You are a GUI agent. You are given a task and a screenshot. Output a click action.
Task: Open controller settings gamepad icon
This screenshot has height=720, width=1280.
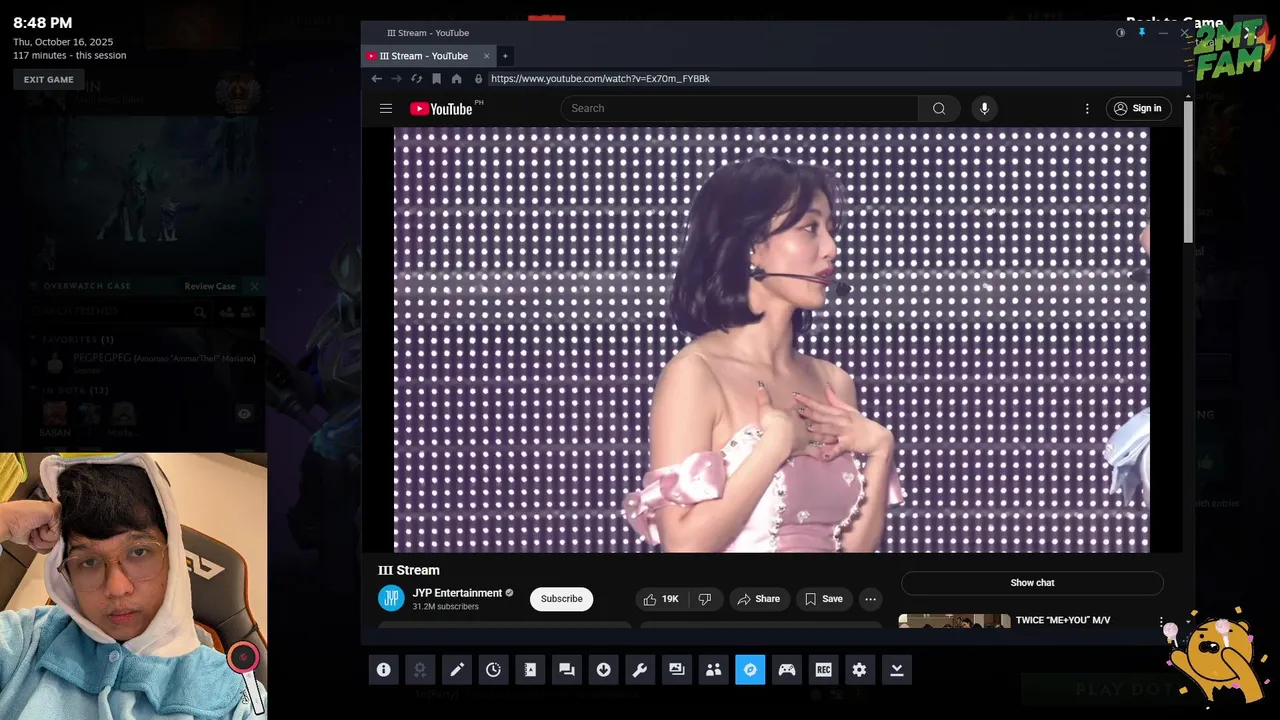(787, 670)
